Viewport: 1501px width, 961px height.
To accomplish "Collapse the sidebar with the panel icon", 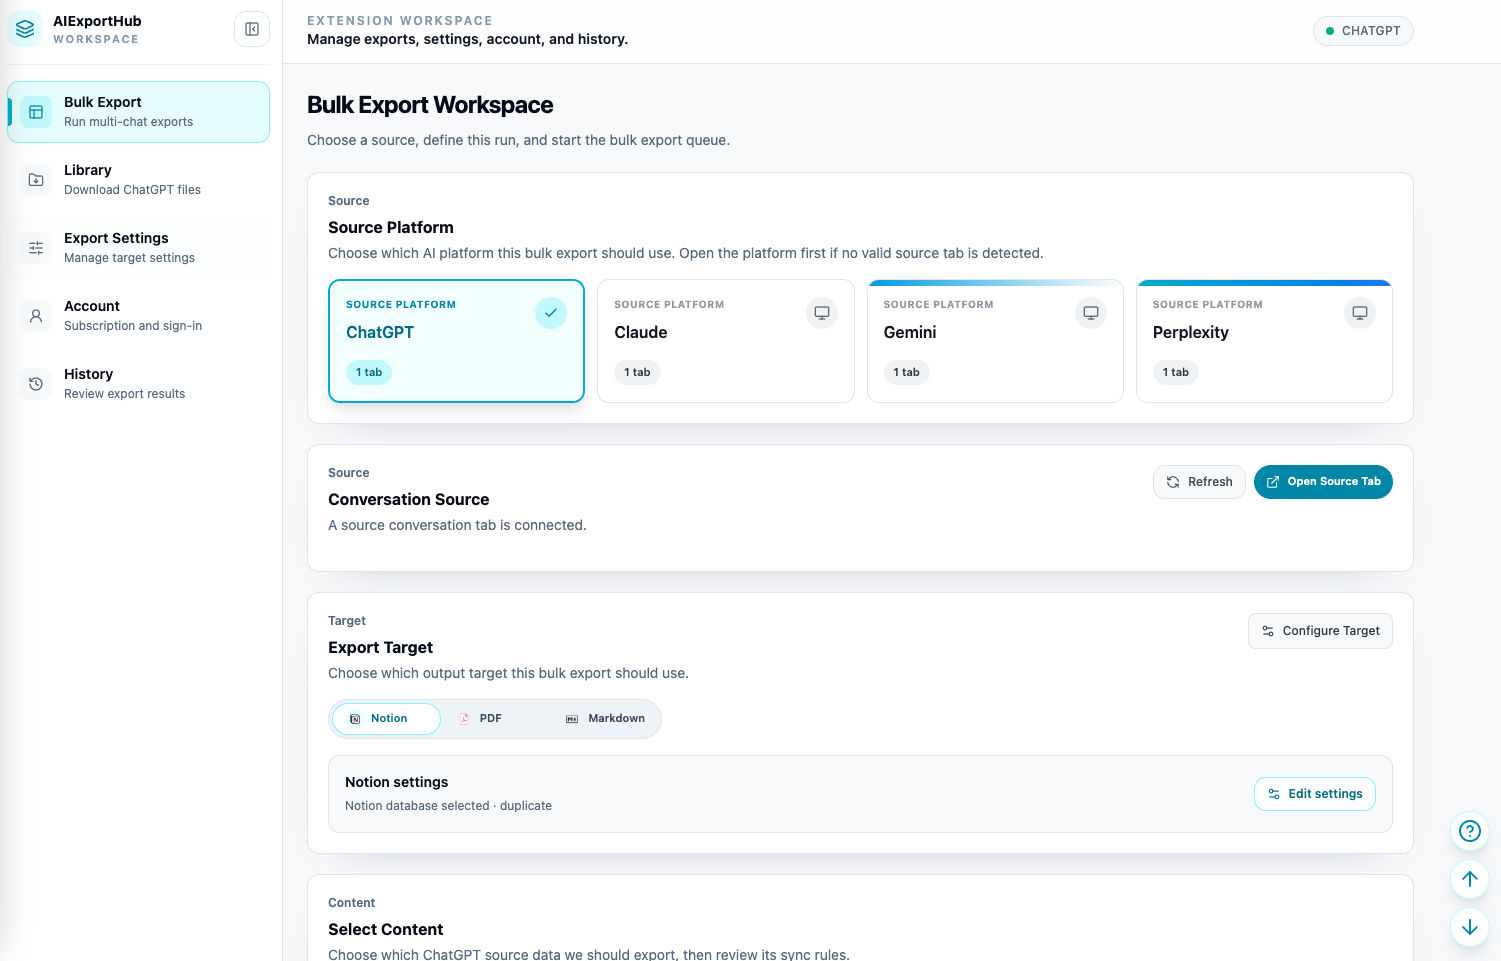I will click(252, 29).
